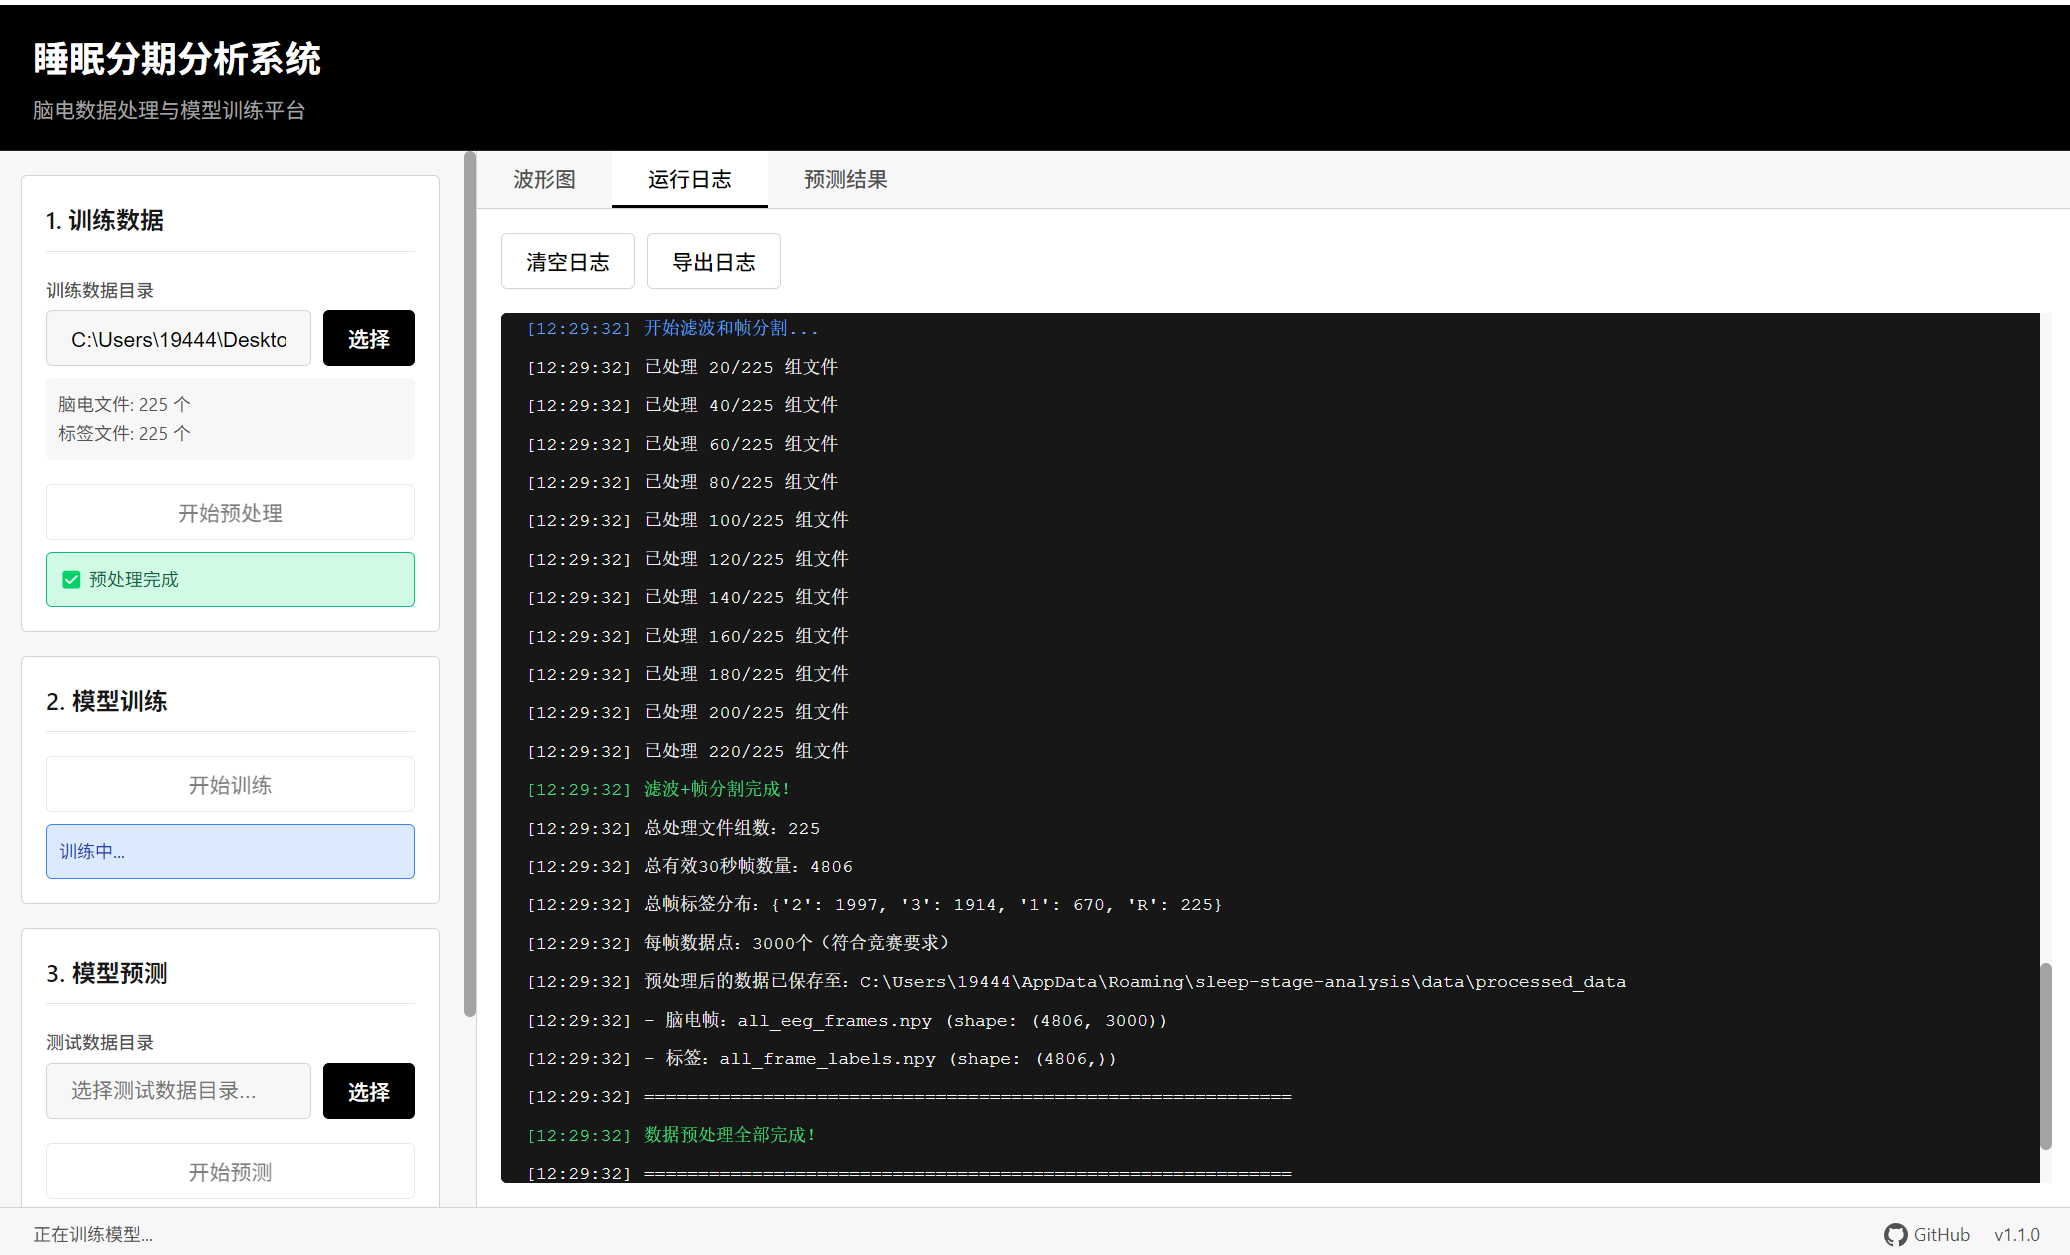Click the green preprocessing complete checkmark
Viewport: 2070px width, 1255px height.
coord(71,580)
